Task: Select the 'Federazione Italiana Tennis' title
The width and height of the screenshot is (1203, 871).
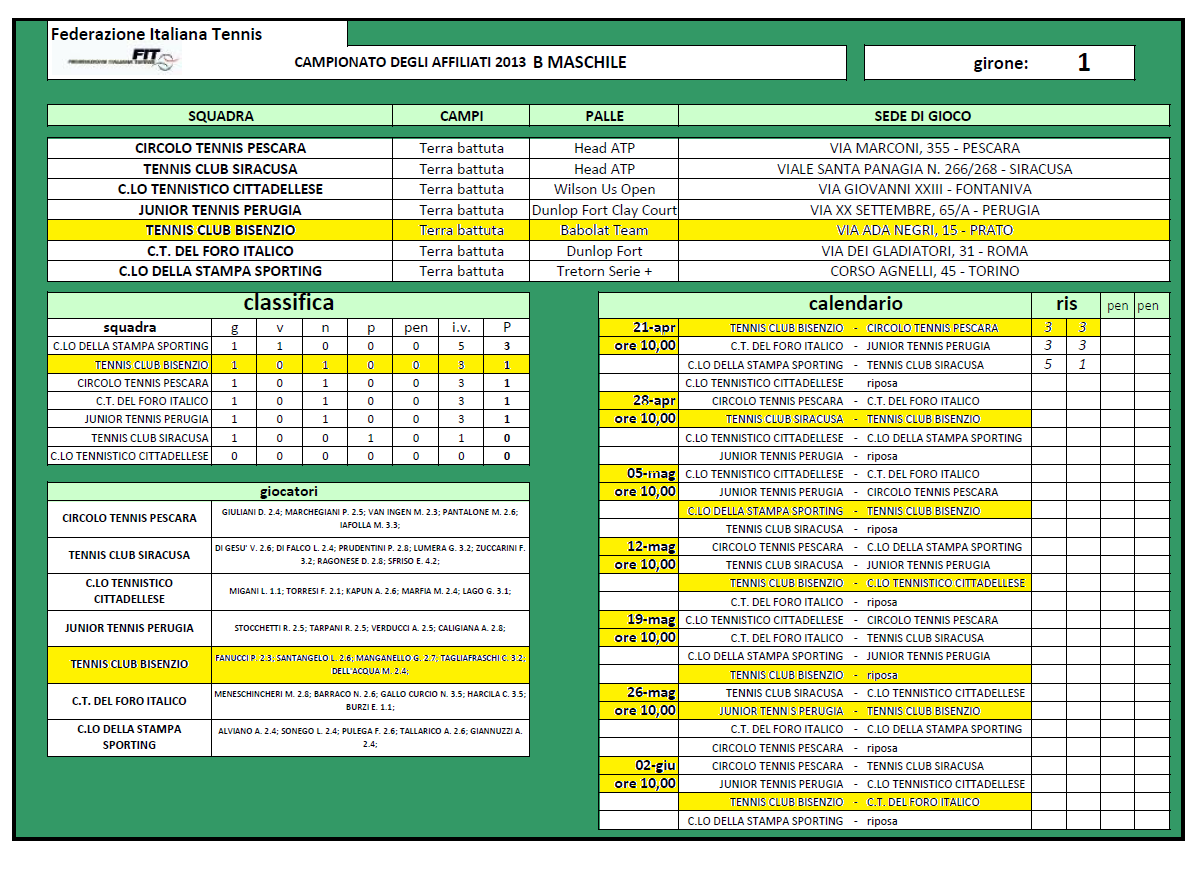Action: coord(156,34)
